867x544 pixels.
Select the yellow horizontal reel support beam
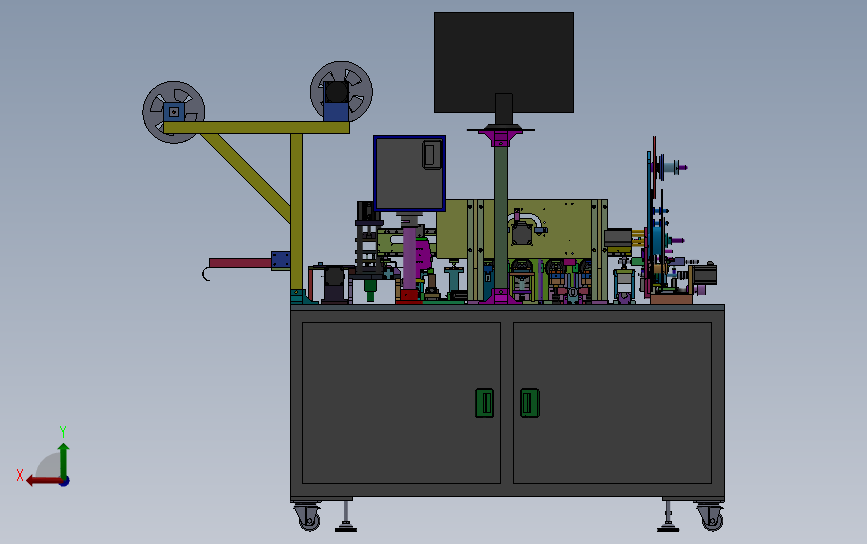click(256, 128)
